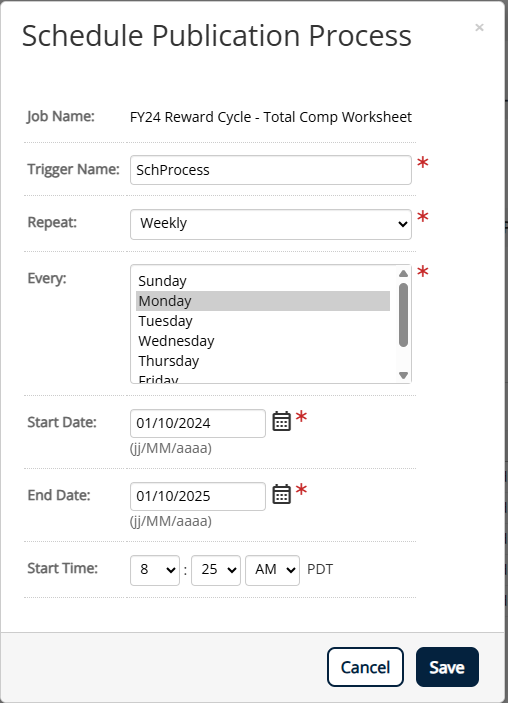Click the day list scrollbar thumb
The width and height of the screenshot is (508, 703).
click(x=403, y=315)
